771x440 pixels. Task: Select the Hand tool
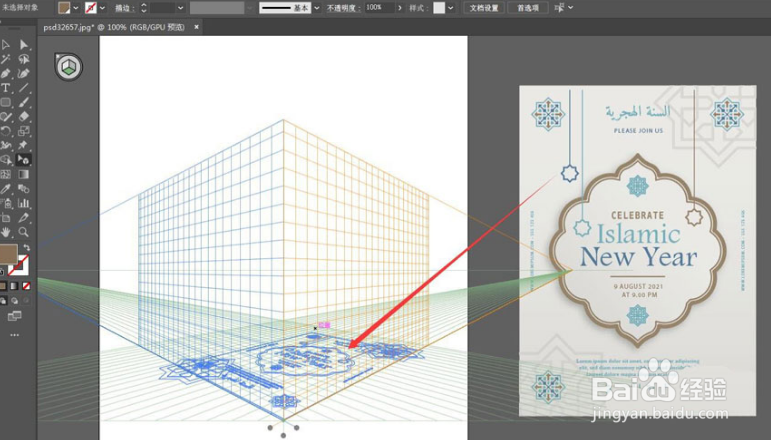[6, 232]
